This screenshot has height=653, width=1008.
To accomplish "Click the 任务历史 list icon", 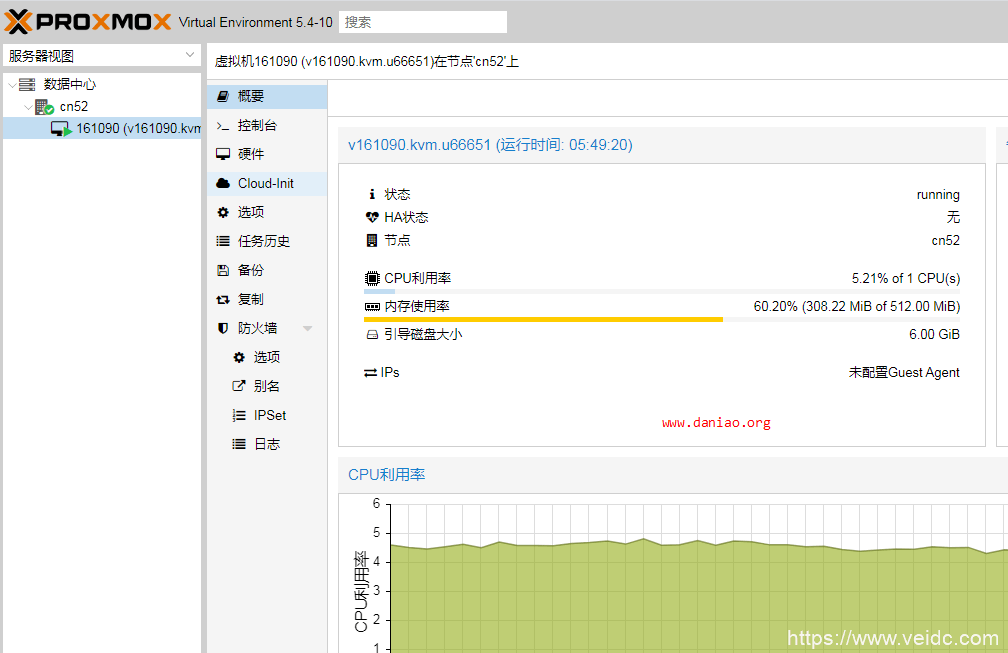I will pos(223,242).
